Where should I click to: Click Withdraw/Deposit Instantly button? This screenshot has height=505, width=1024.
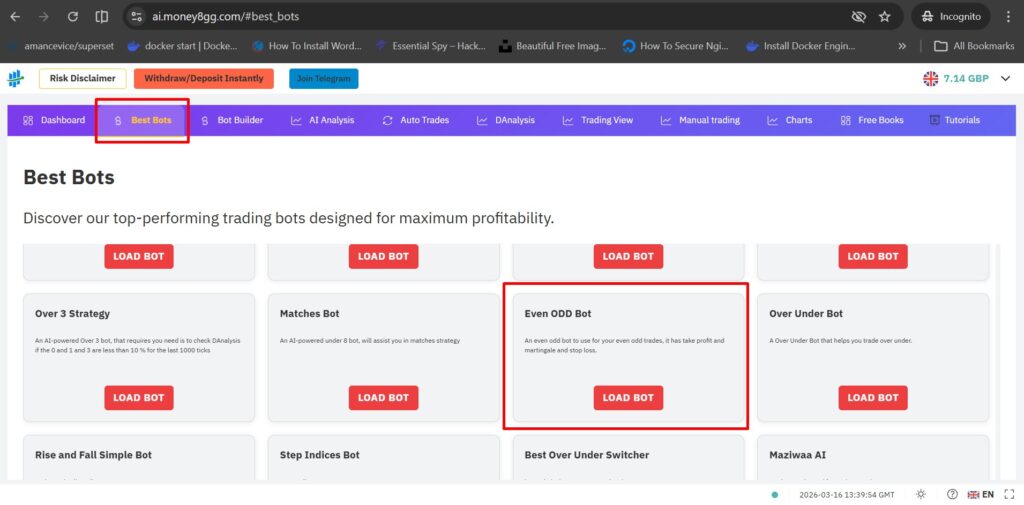click(x=204, y=78)
